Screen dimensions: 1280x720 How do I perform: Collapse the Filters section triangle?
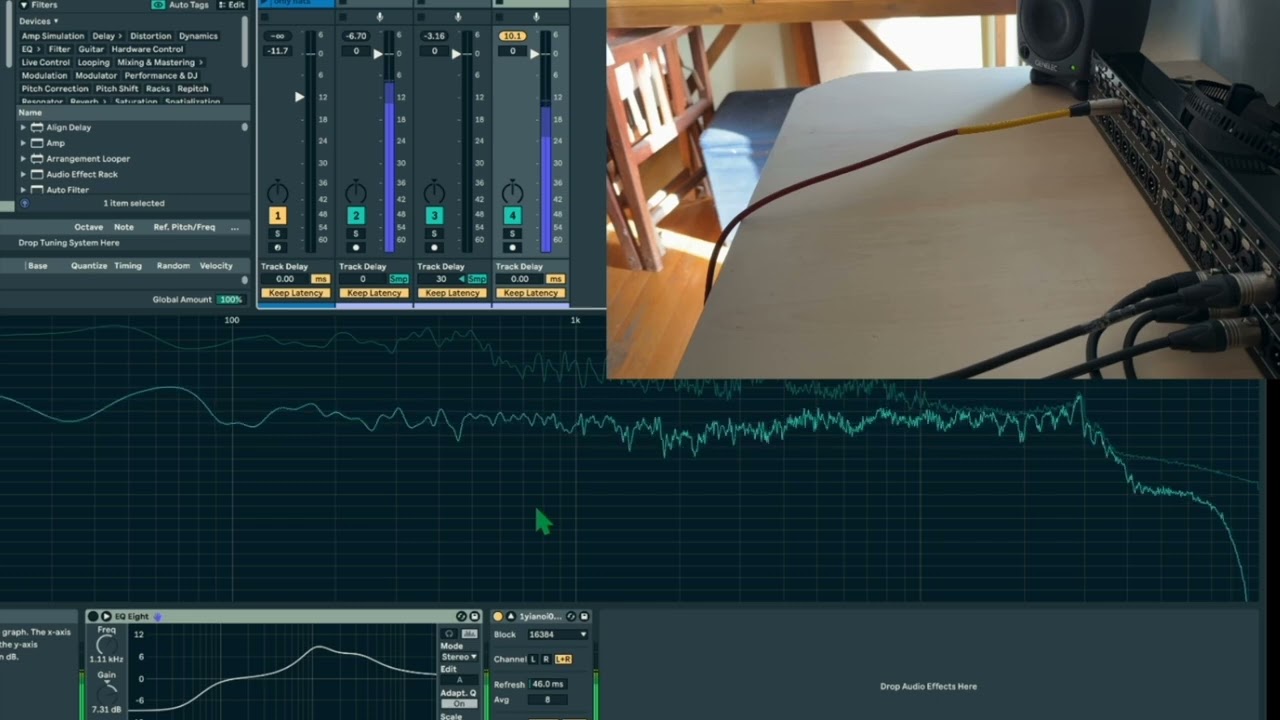24,5
